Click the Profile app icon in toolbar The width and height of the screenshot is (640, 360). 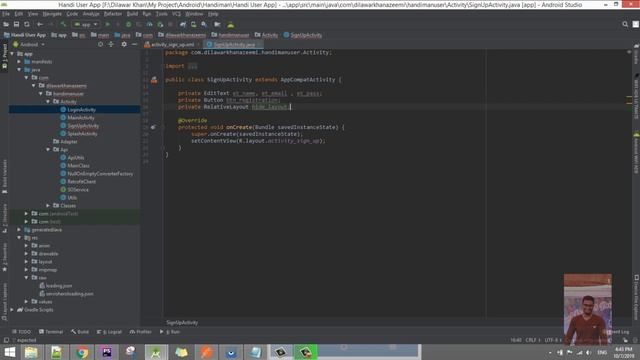coord(149,24)
